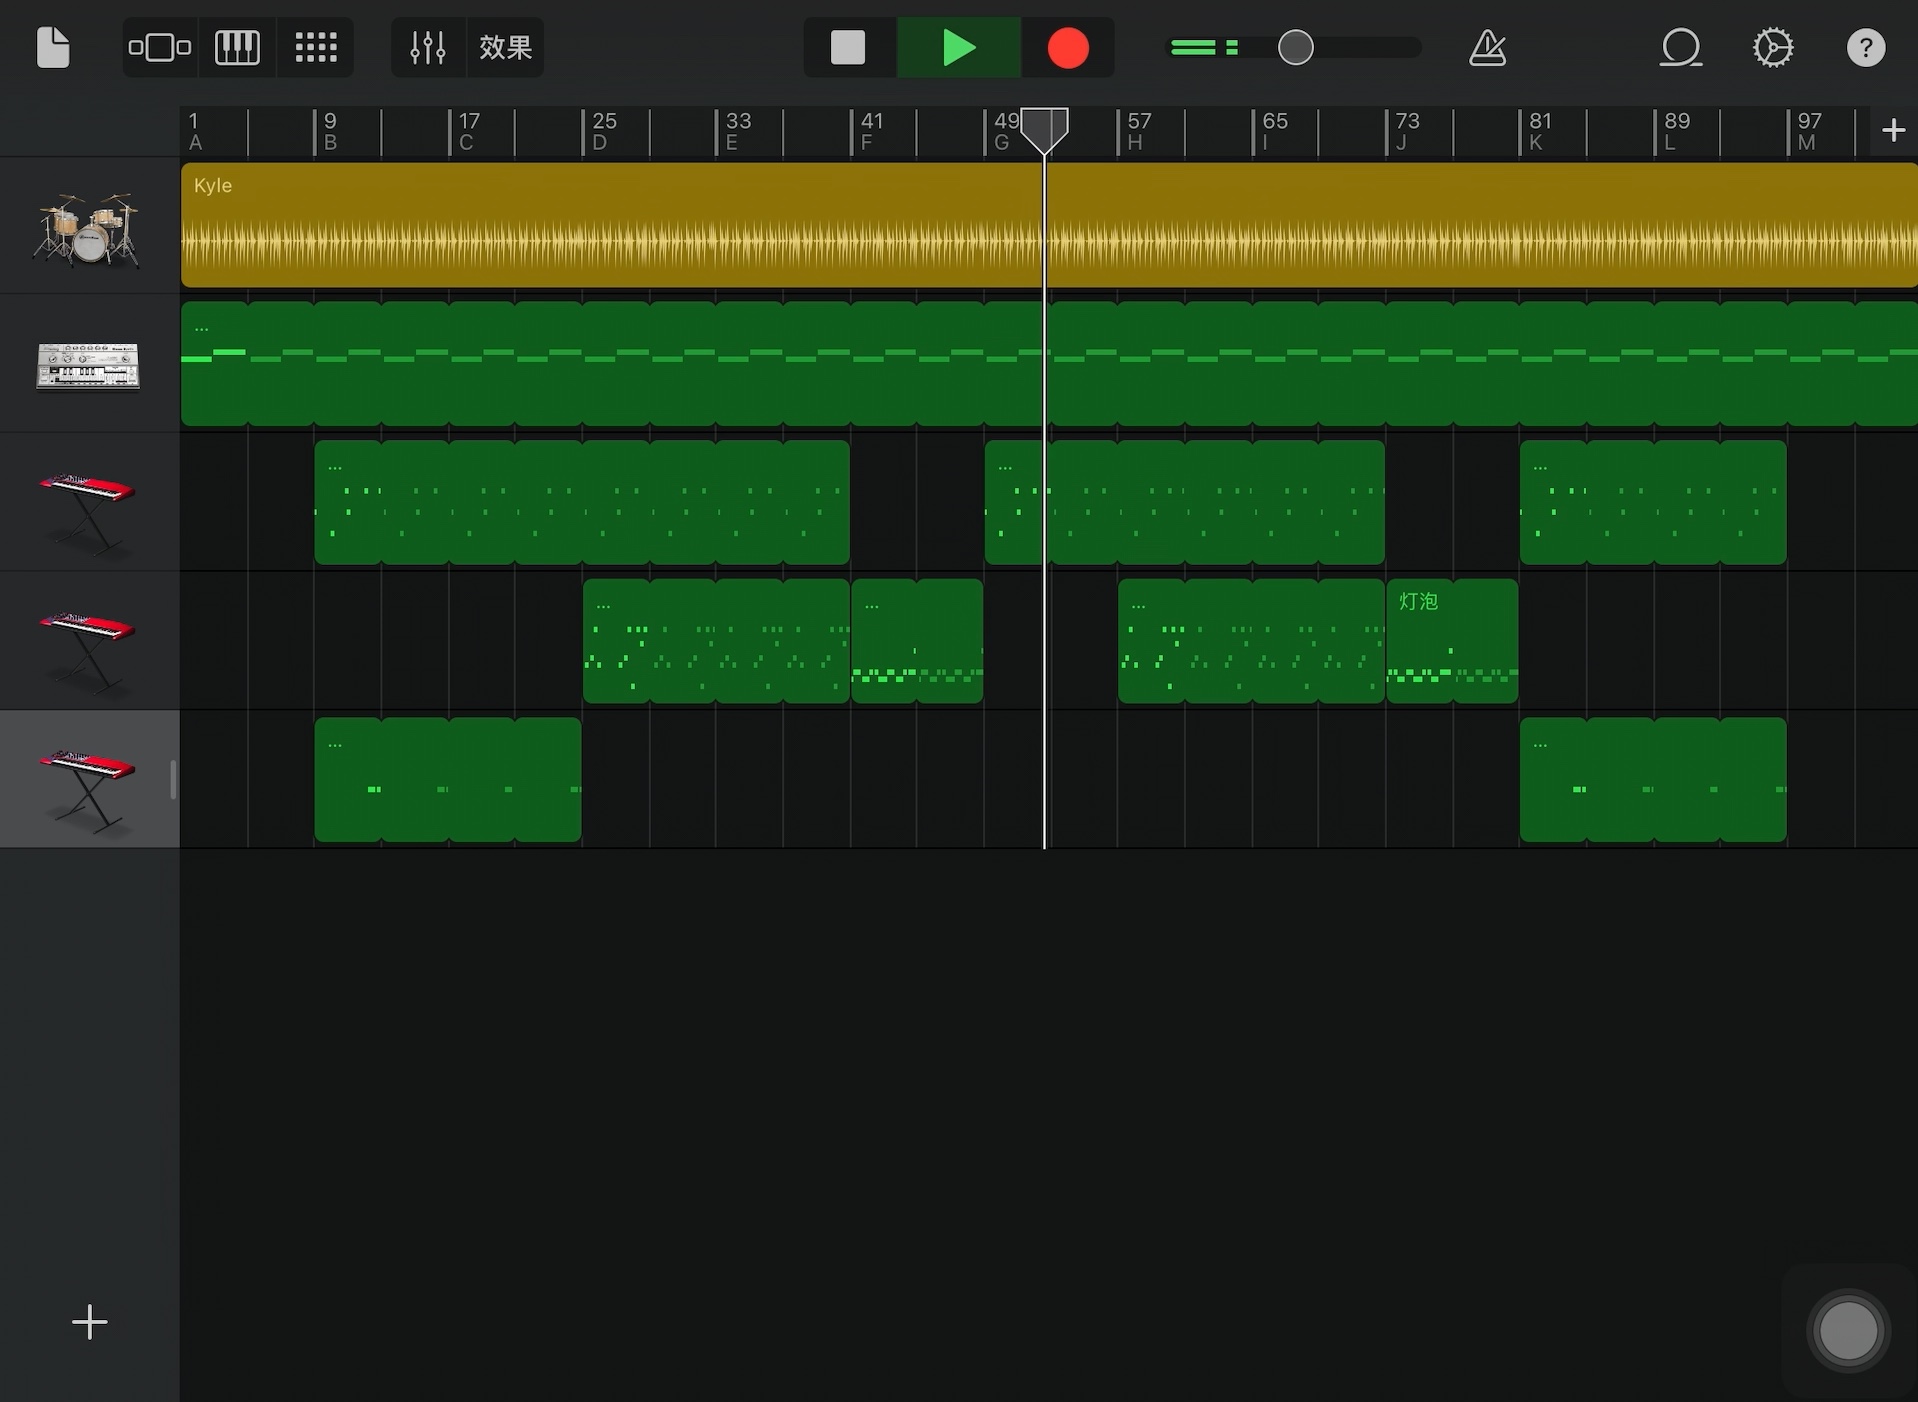Open song settings gear
The image size is (1918, 1402).
point(1773,47)
